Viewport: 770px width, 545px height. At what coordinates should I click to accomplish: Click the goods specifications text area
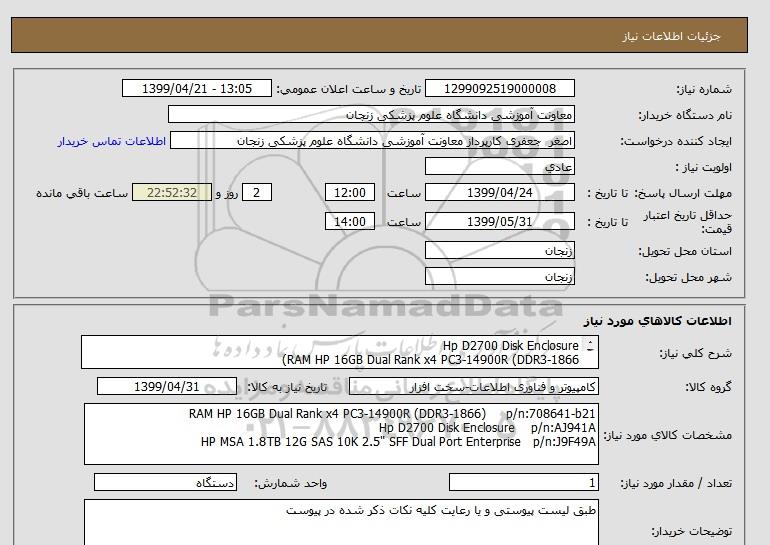click(x=341, y=434)
